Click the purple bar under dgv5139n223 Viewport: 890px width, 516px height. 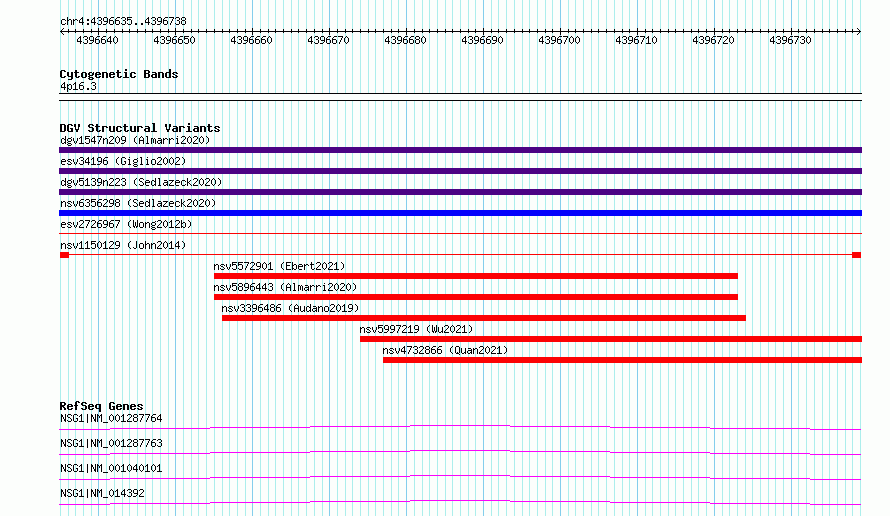pos(460,192)
